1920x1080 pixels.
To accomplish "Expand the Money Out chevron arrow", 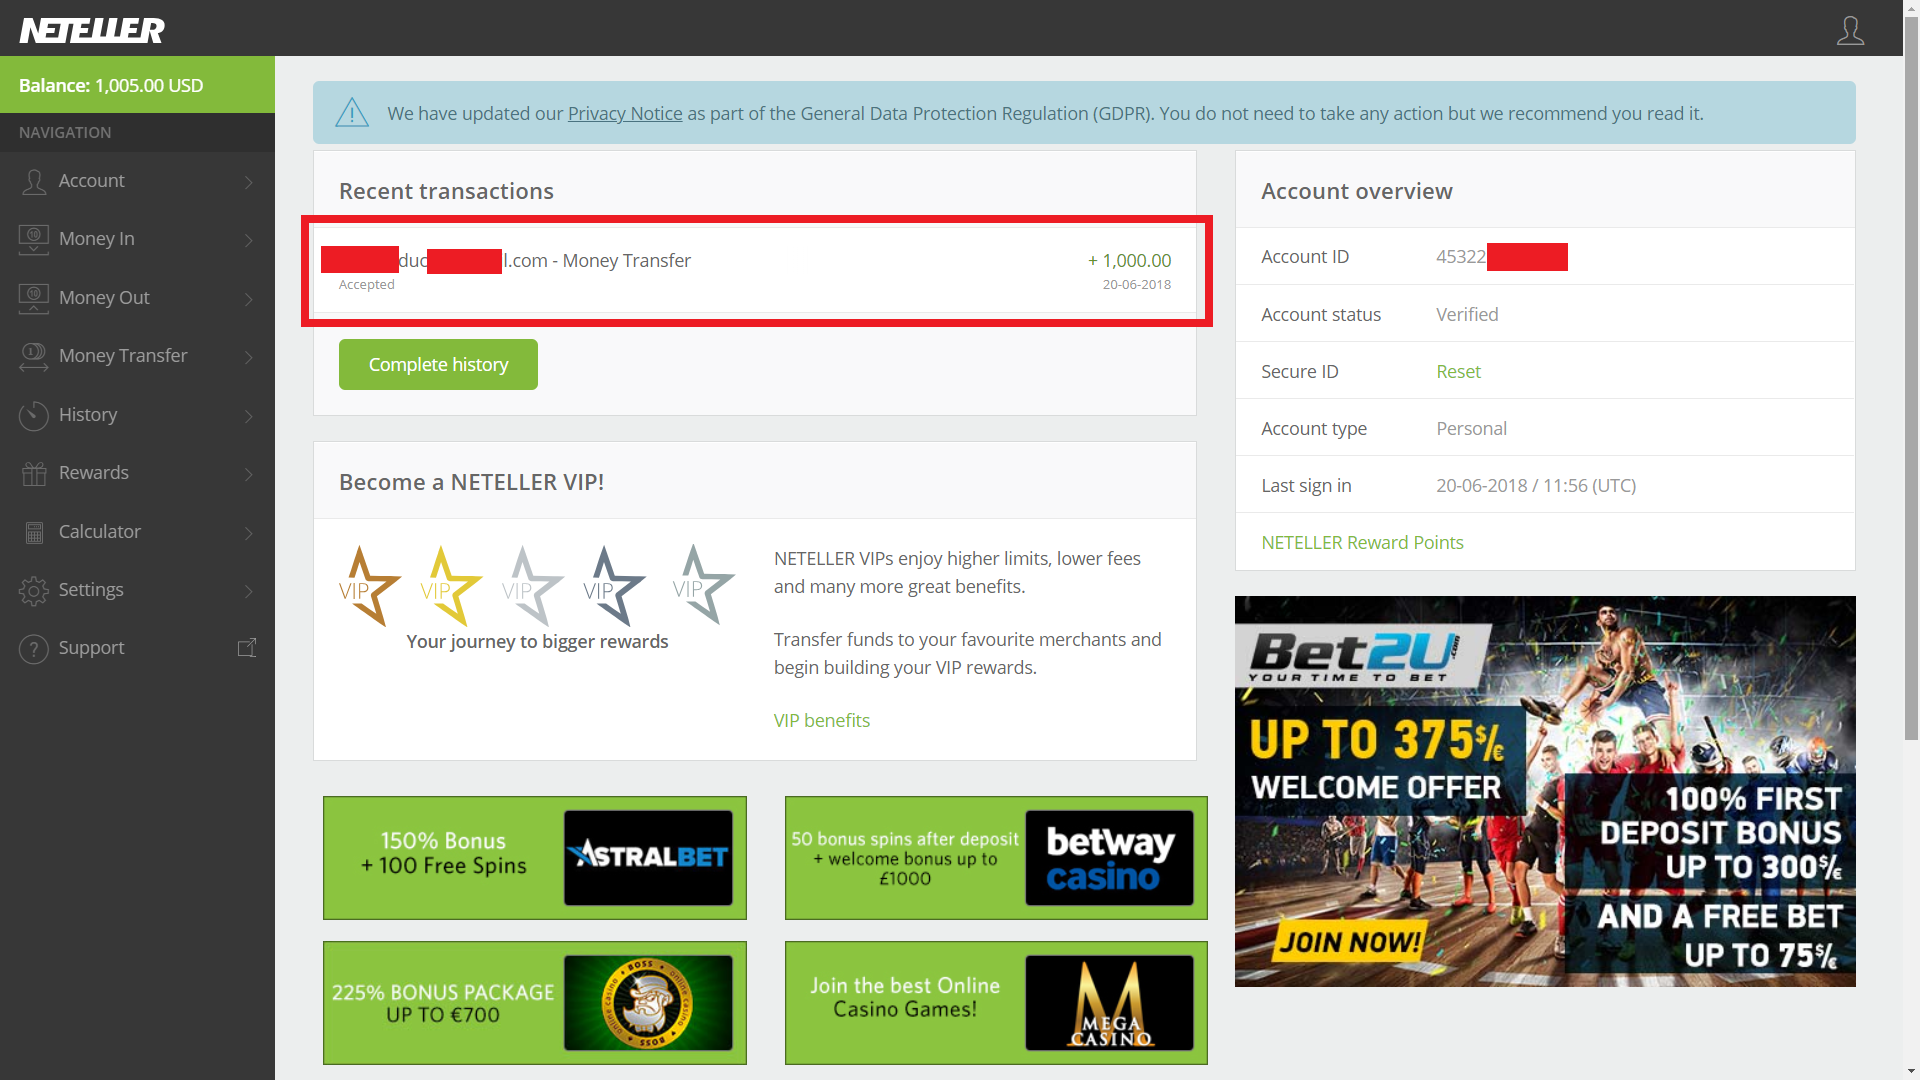I will click(249, 299).
